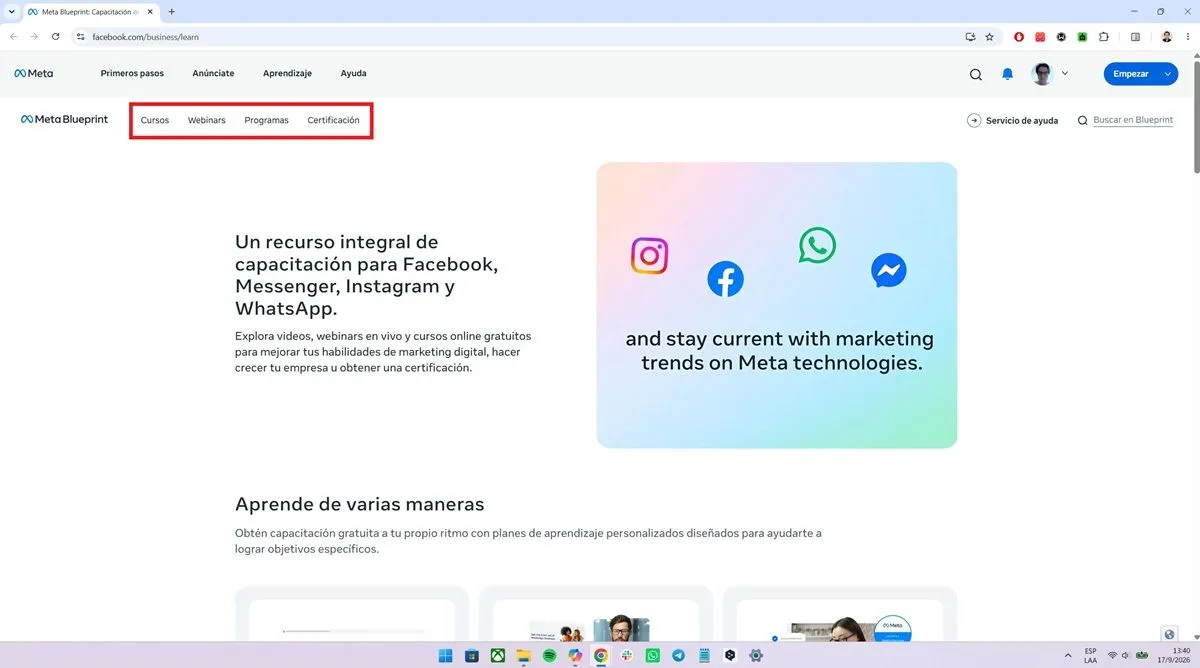The height and width of the screenshot is (668, 1200).
Task: Click the install app icon in address bar
Action: pos(970,36)
